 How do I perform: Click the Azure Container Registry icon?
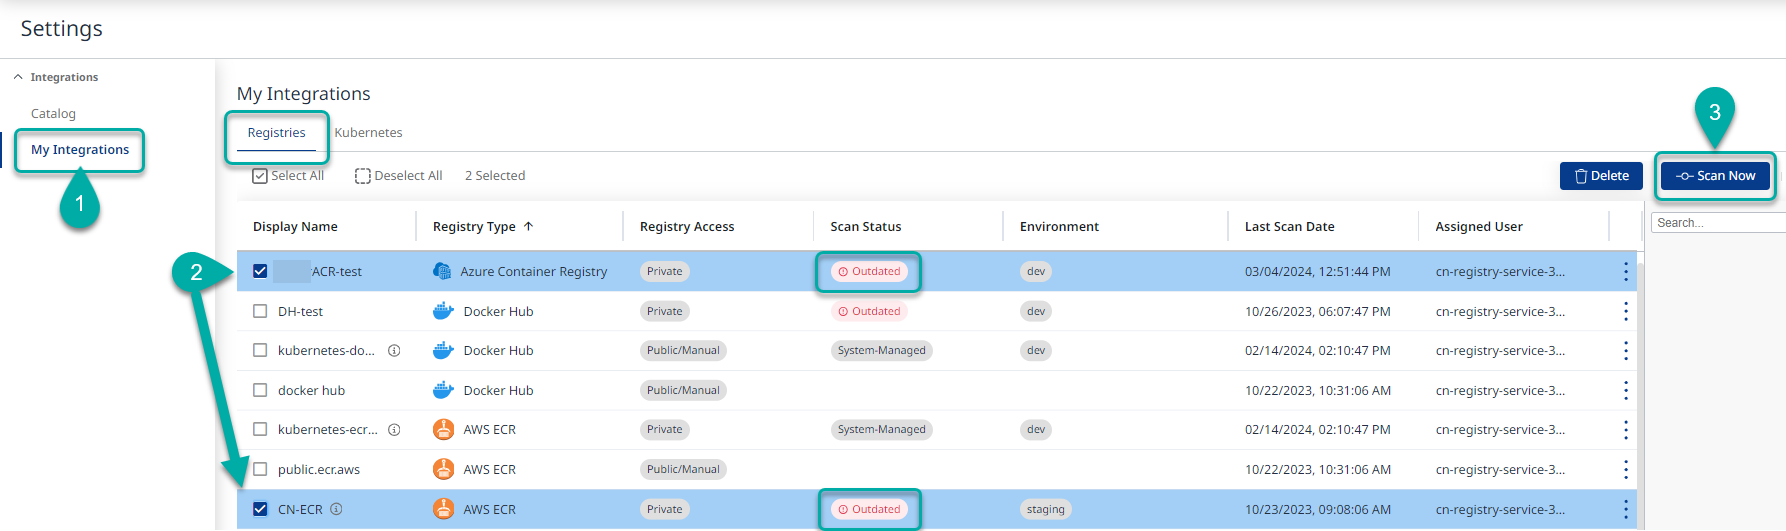coord(442,271)
